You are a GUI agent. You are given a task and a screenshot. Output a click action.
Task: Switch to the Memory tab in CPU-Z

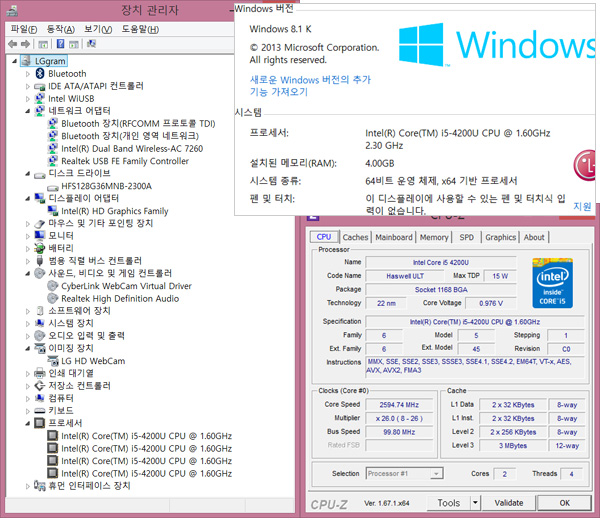click(434, 237)
